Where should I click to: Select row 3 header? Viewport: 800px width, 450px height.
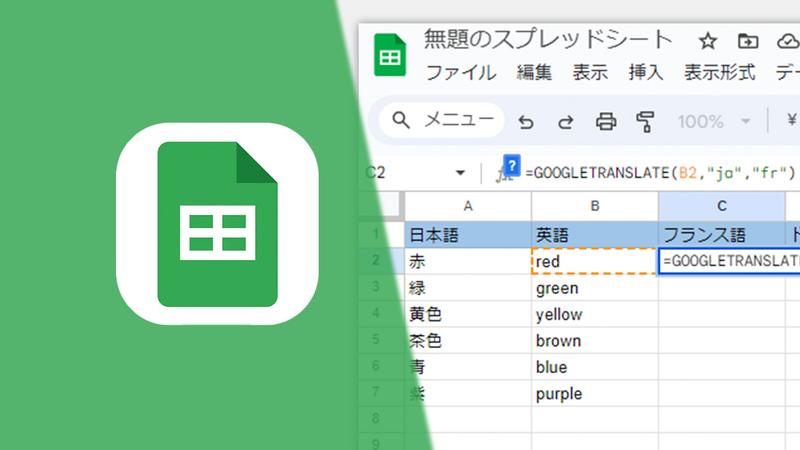(376, 287)
